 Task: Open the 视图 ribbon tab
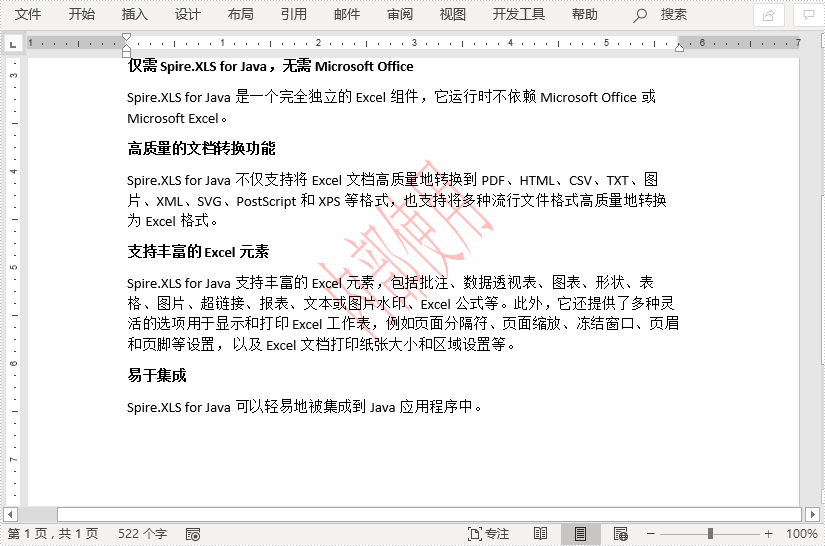click(x=452, y=15)
